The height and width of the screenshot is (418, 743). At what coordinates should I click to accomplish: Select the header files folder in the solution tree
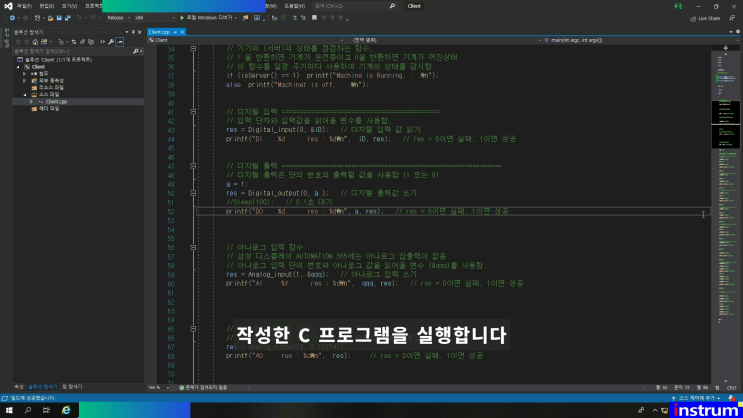[49, 109]
